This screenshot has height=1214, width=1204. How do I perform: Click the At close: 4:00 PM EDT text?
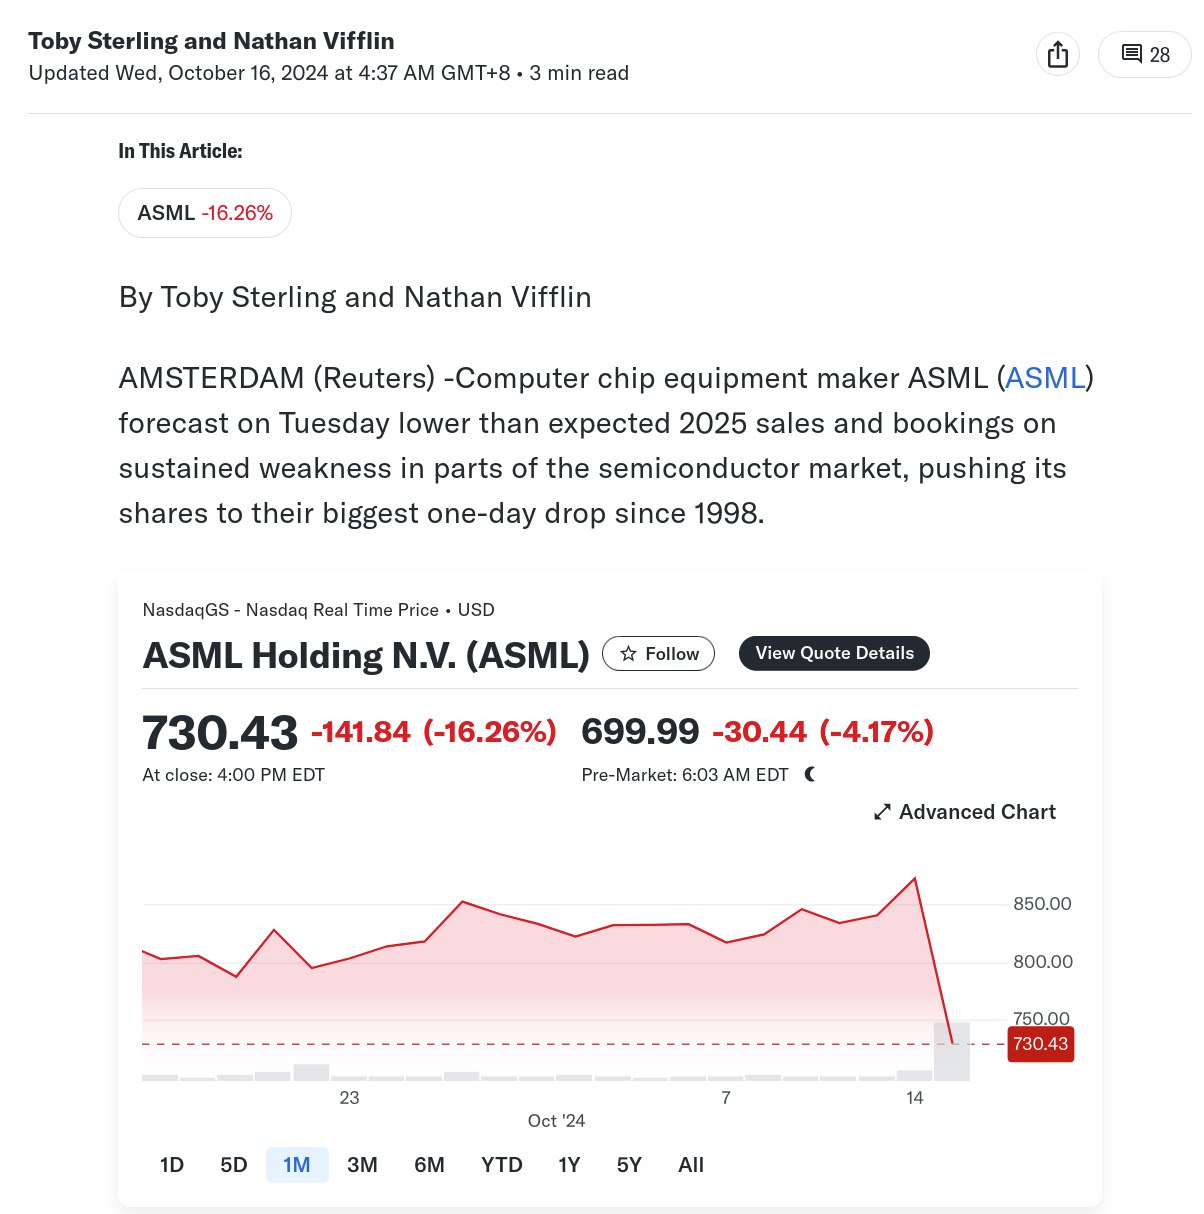(233, 775)
